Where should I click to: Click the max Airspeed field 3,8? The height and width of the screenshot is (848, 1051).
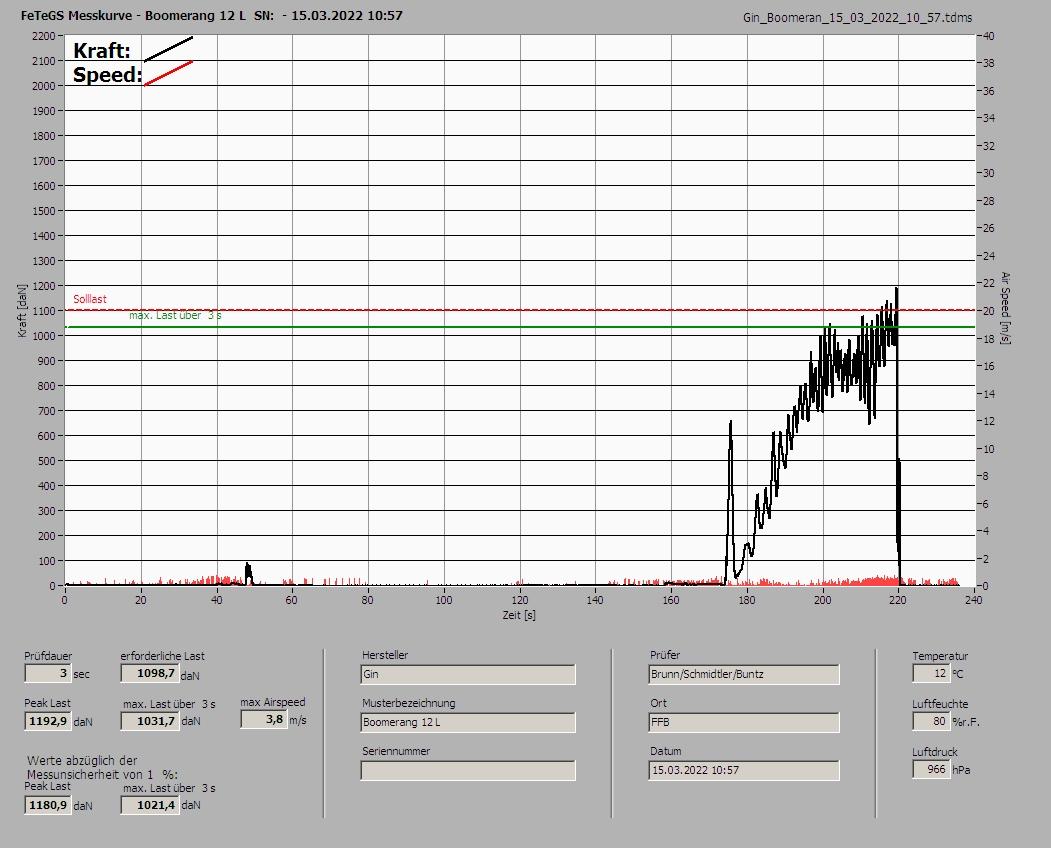(x=263, y=719)
